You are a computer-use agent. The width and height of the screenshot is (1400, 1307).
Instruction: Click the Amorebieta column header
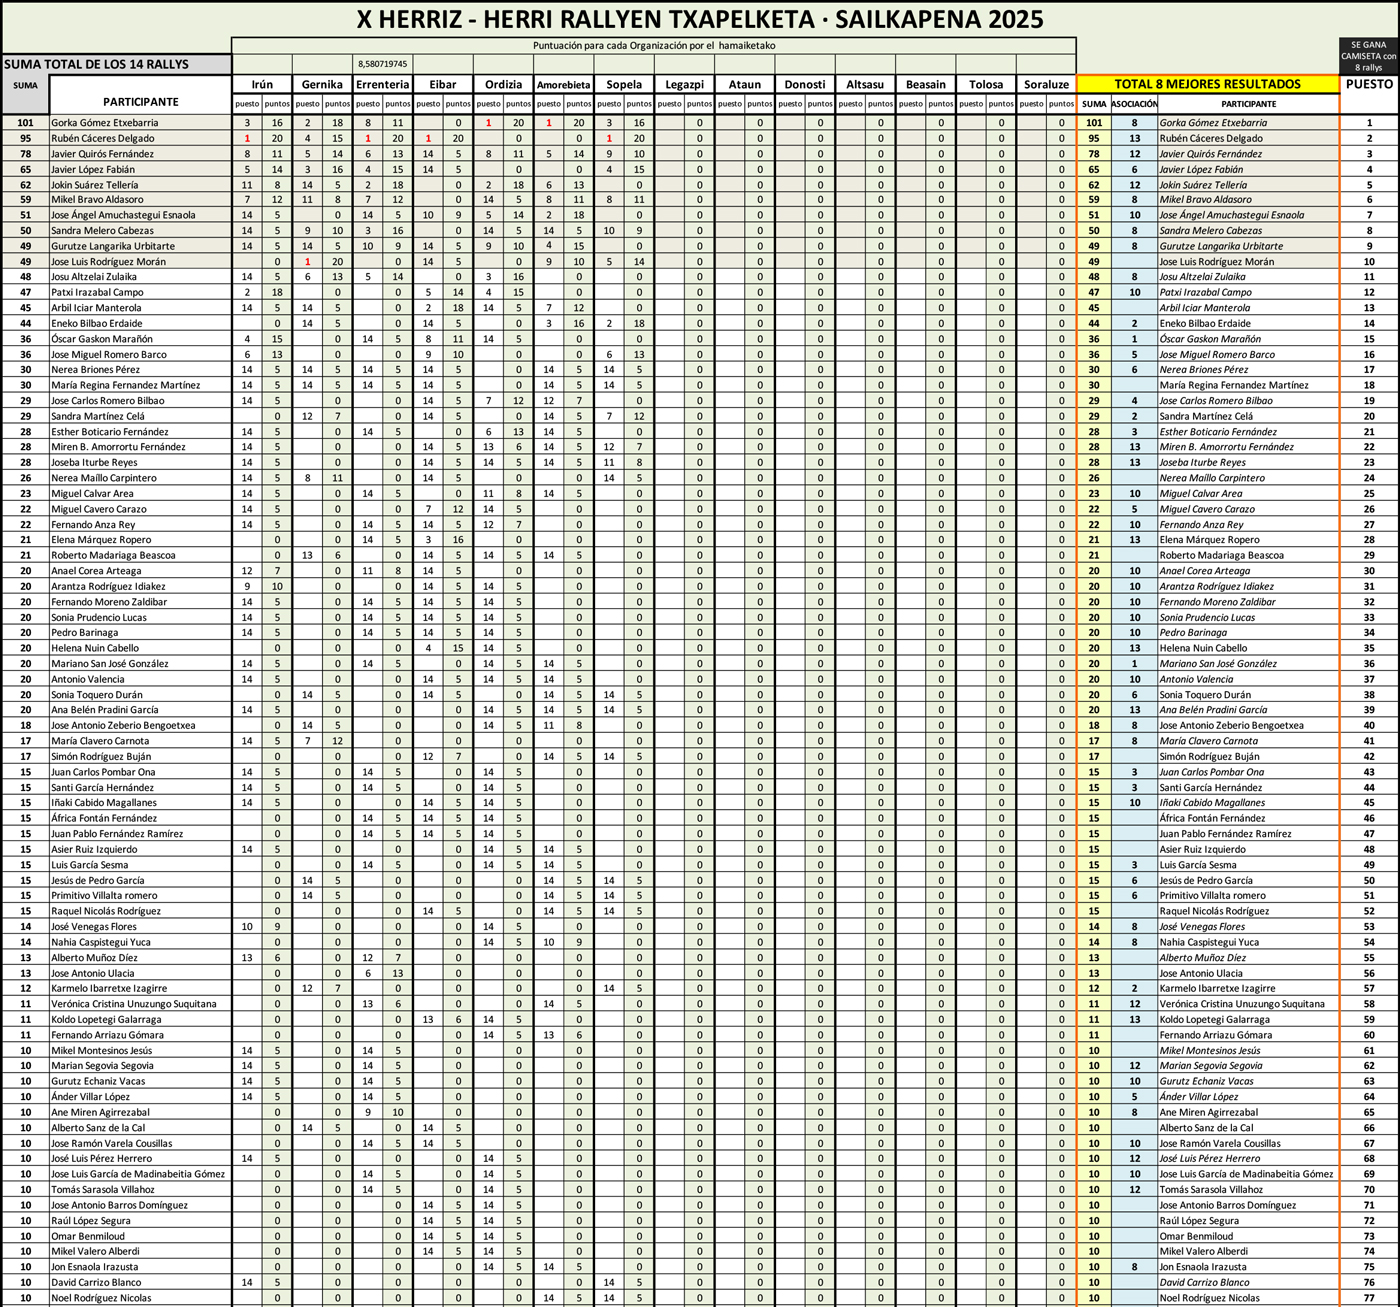564,84
